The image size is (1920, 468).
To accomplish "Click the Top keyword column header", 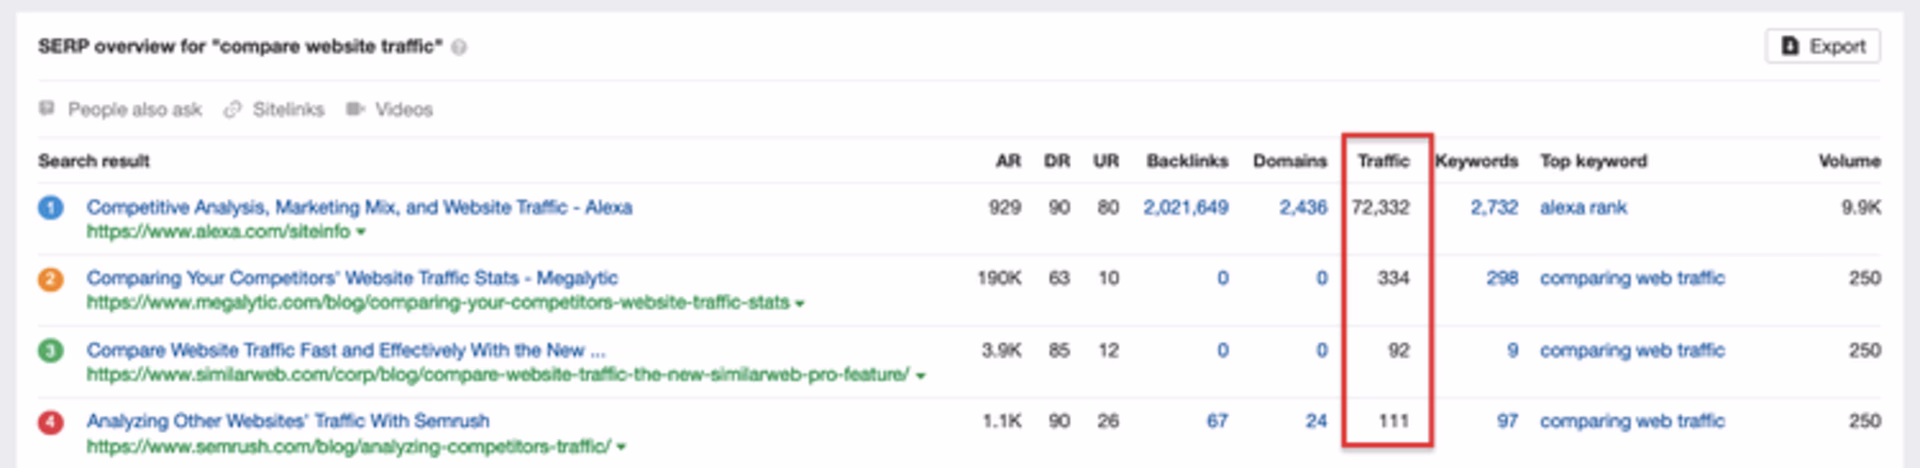I will click(x=1593, y=161).
